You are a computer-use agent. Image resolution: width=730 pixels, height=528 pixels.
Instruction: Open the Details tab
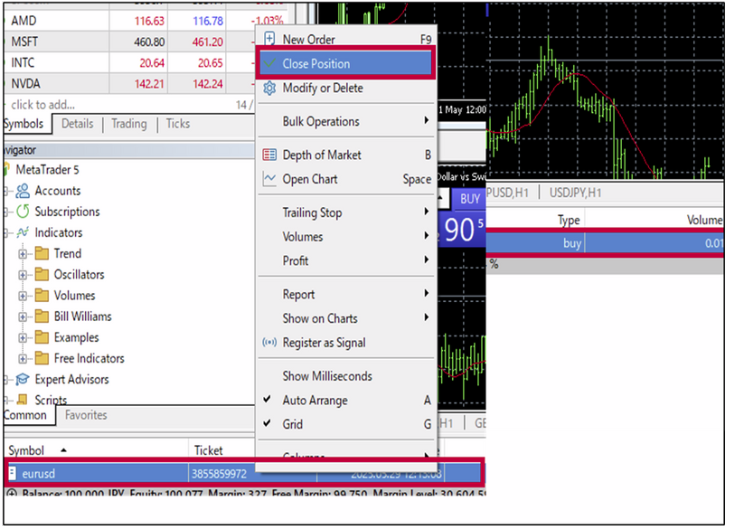(77, 124)
